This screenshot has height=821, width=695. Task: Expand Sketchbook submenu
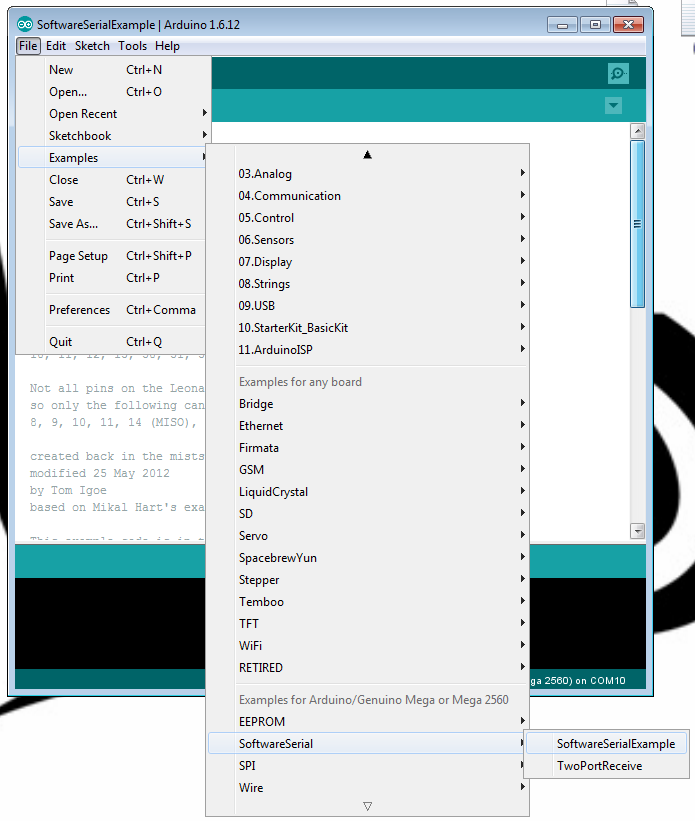click(113, 136)
